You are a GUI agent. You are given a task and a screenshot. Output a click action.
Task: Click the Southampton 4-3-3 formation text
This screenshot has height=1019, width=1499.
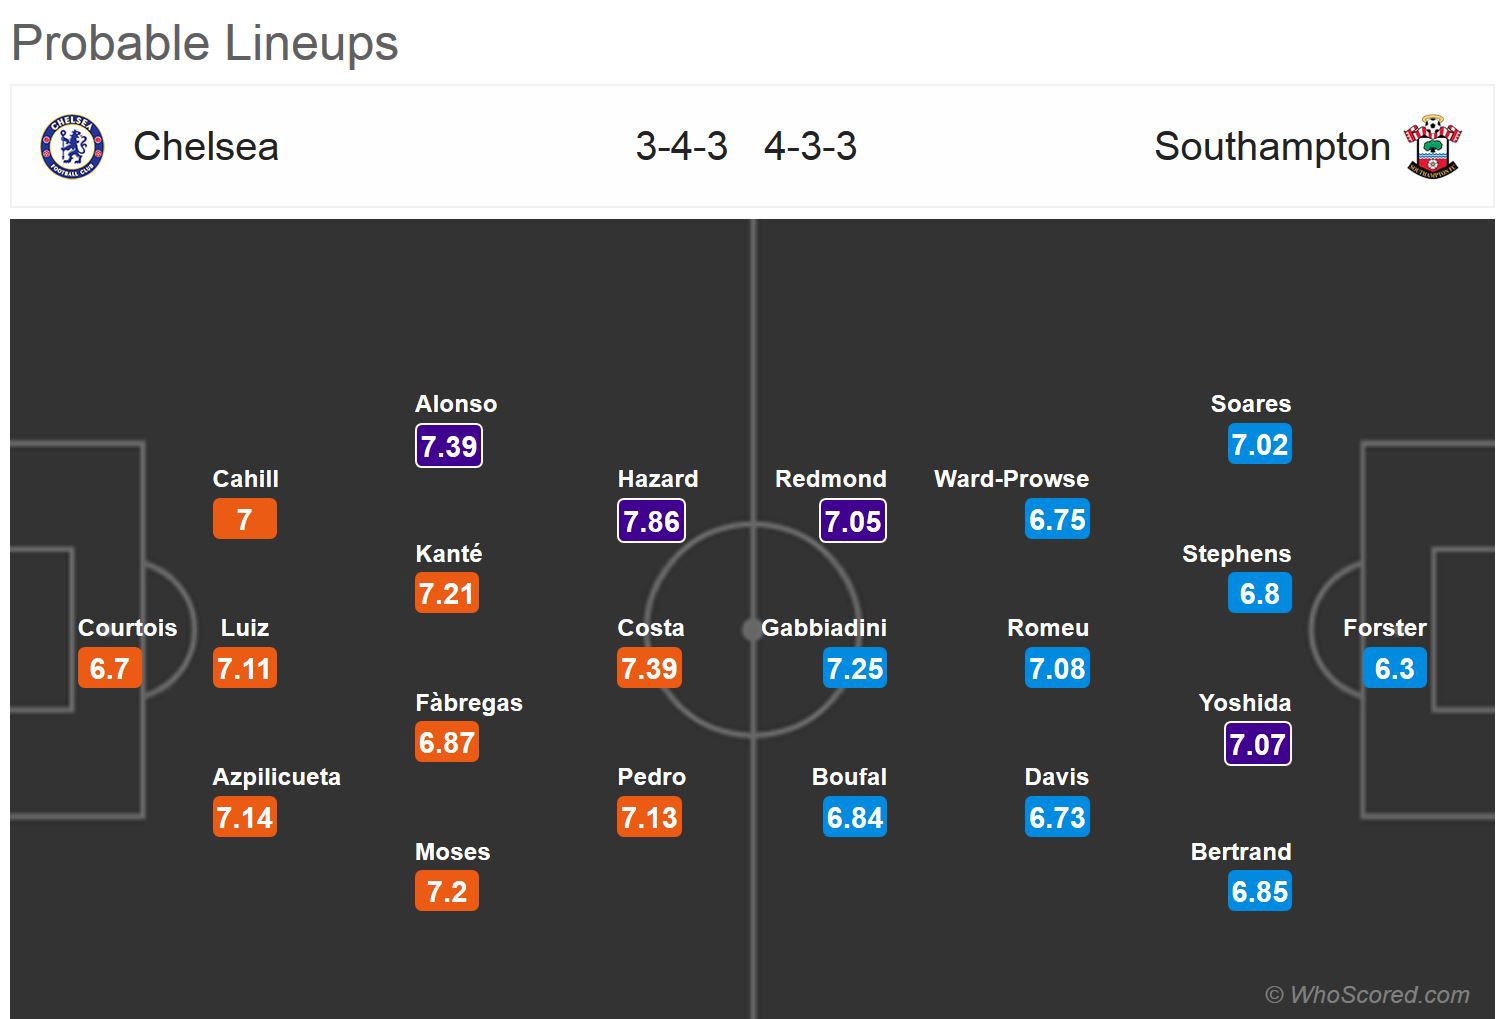(810, 147)
